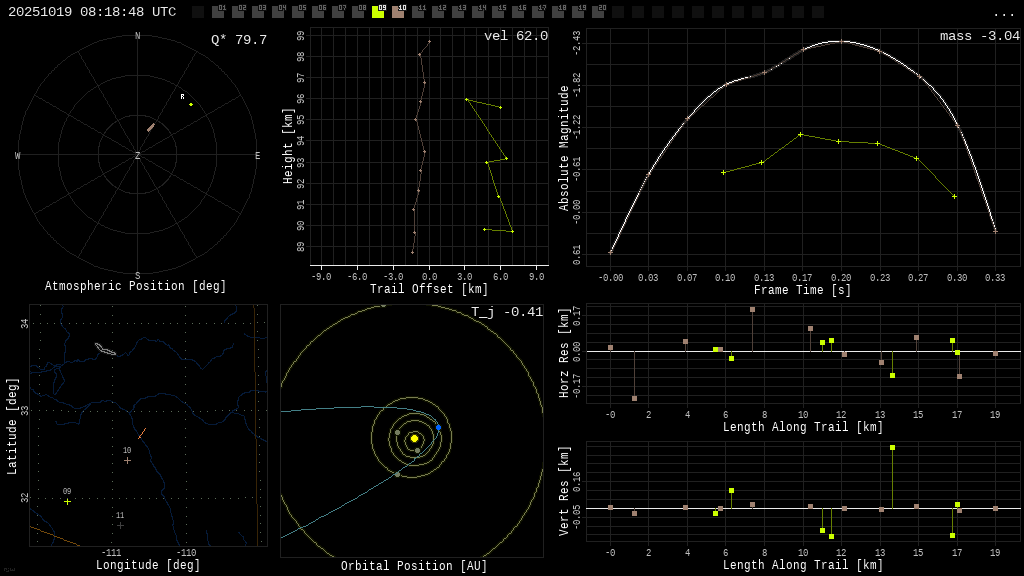
Task: Click the blue Earth dot in orbital plot
Action: [438, 427]
